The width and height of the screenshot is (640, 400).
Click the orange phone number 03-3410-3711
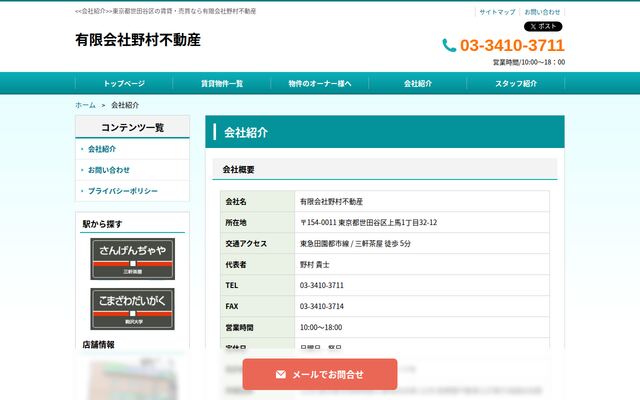point(512,45)
